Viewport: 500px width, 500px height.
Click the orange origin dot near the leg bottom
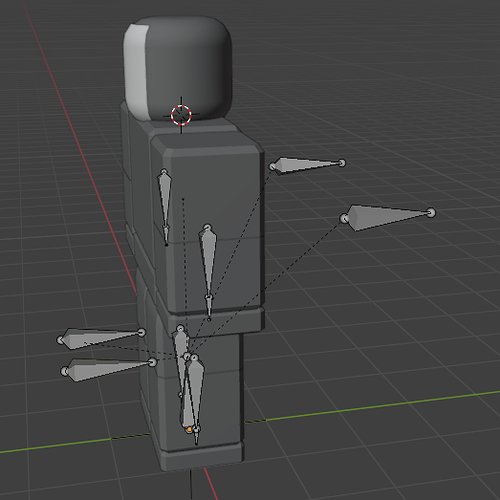pos(189,429)
